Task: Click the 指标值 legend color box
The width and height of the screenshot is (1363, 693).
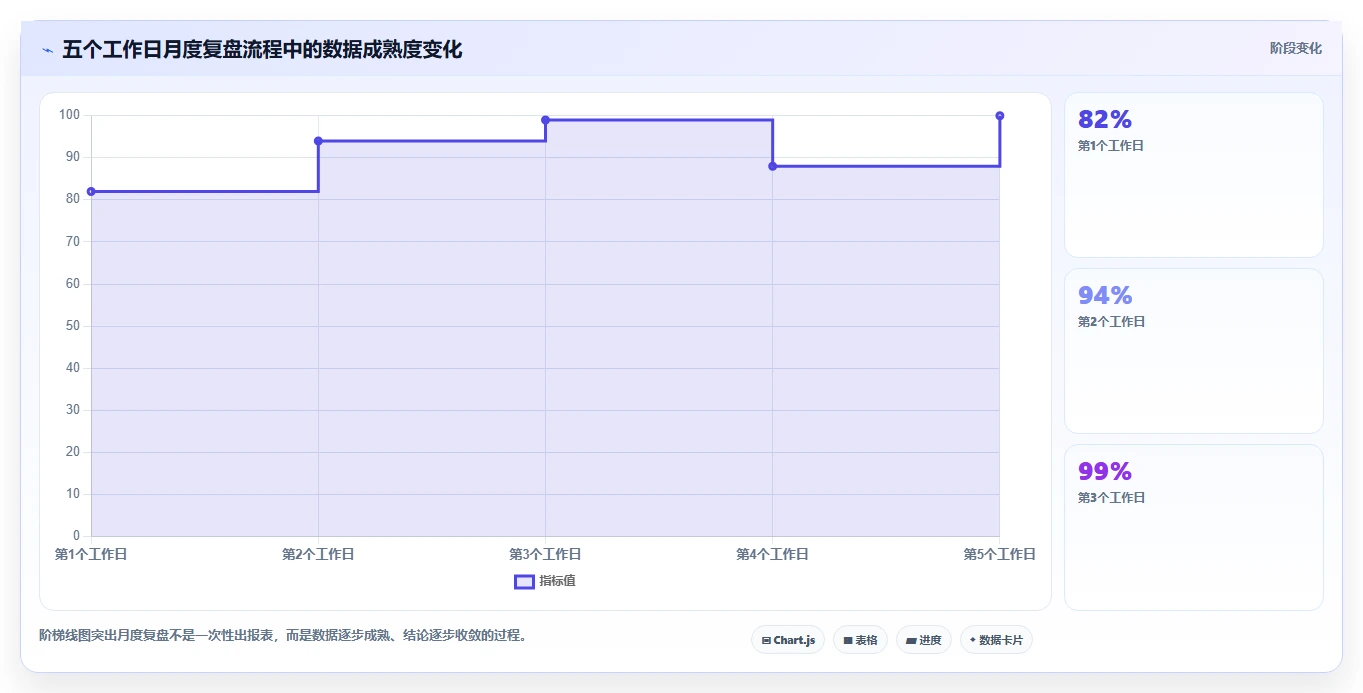Action: [524, 581]
